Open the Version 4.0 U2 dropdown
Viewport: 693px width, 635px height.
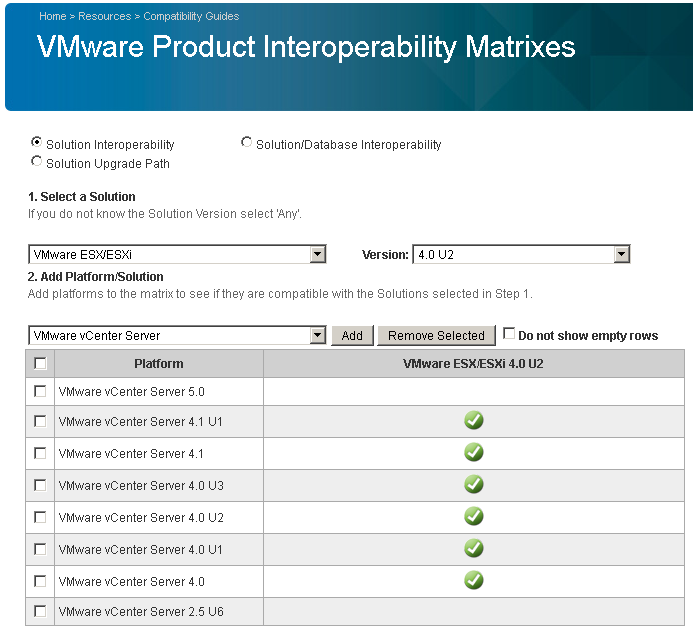pyautogui.click(x=521, y=255)
